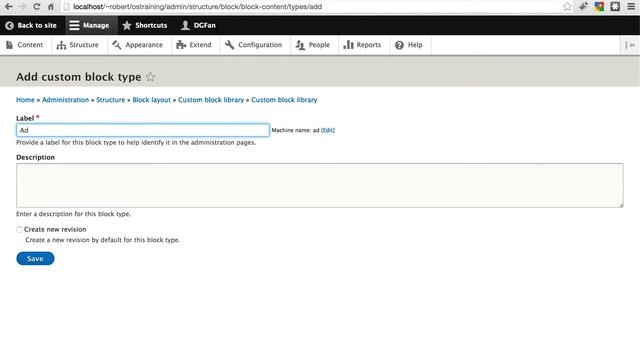Follow the Structure breadcrumb link
Viewport: 640px width, 360px height.
click(111, 100)
